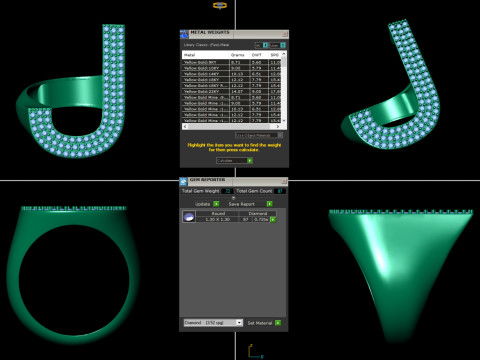Click the axis indicator at viewport bottom
Viewport: 480px width, 360px height.
click(255, 352)
